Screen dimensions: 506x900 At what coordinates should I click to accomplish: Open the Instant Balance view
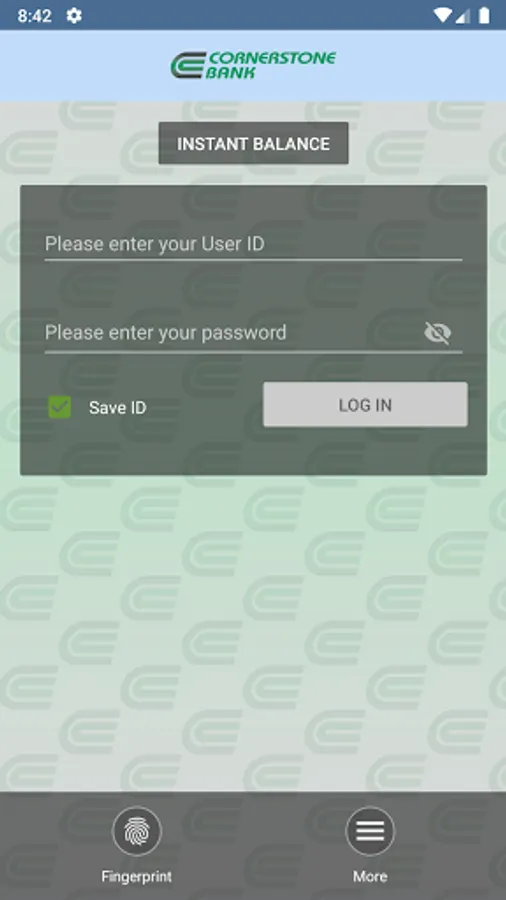pyautogui.click(x=253, y=143)
